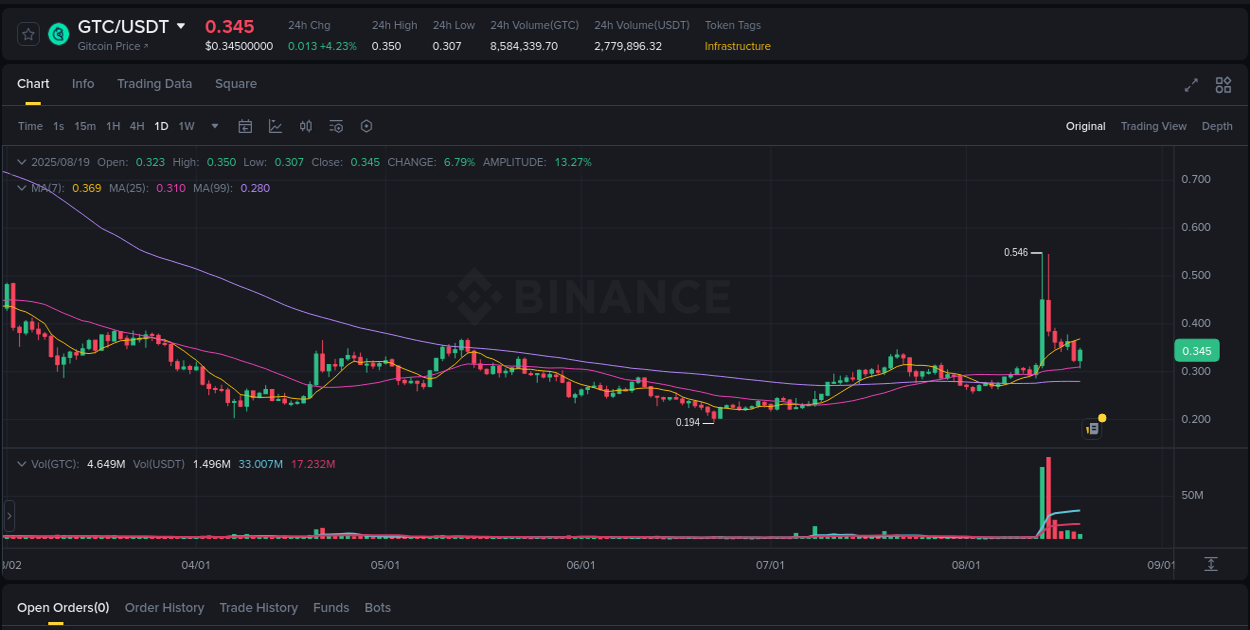
Task: Collapse the OHLC data row chevron
Action: coord(21,161)
